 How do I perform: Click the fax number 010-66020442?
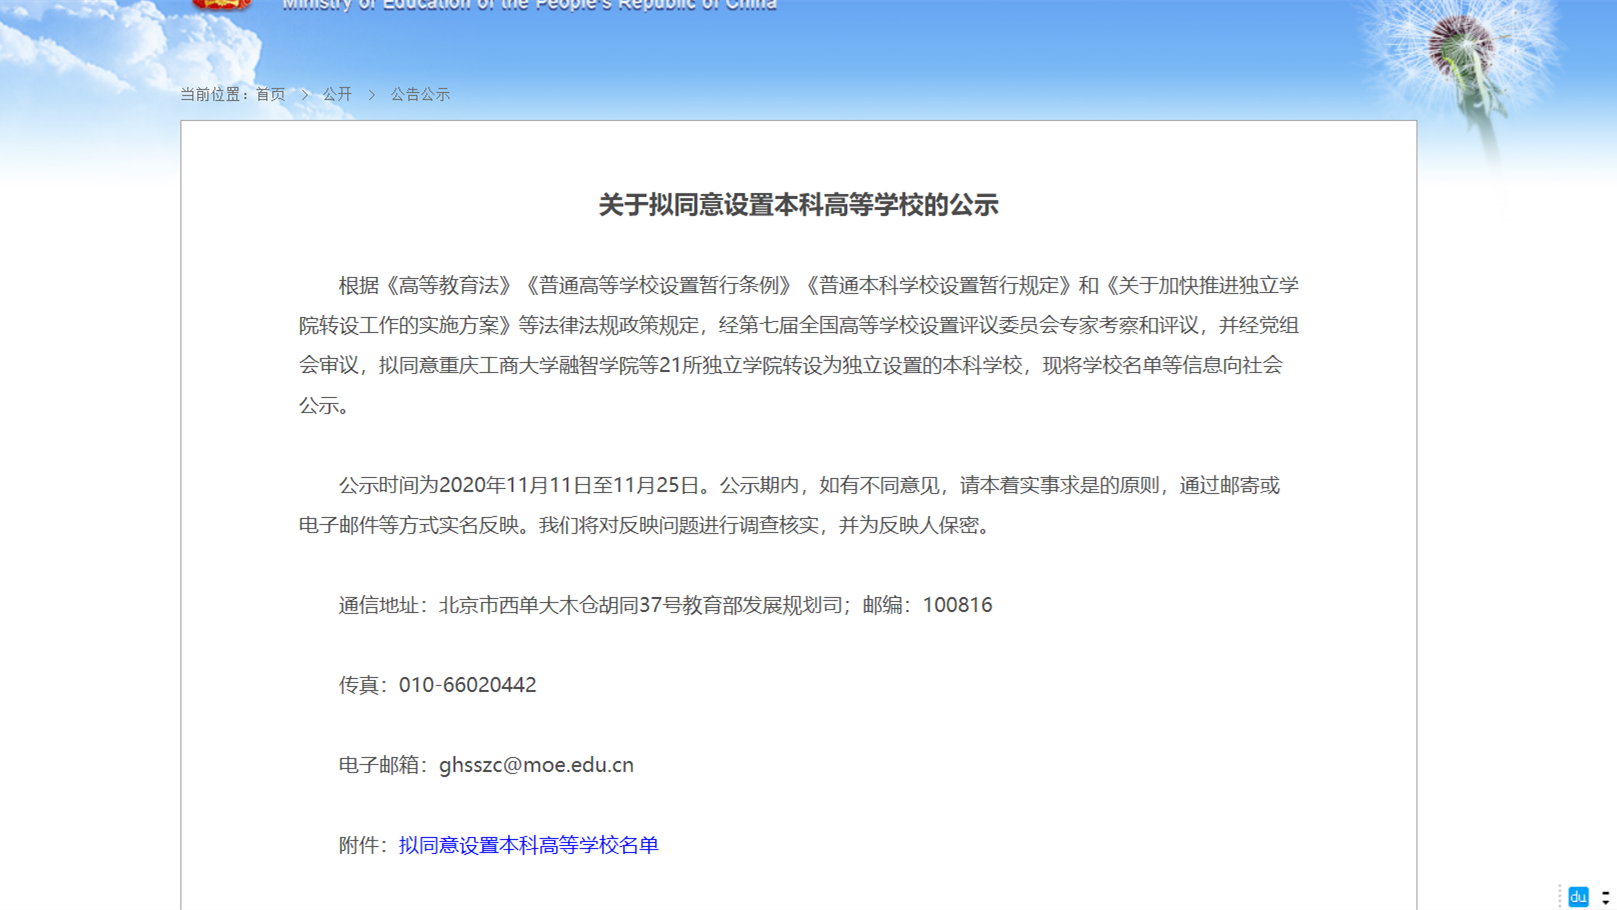(468, 685)
